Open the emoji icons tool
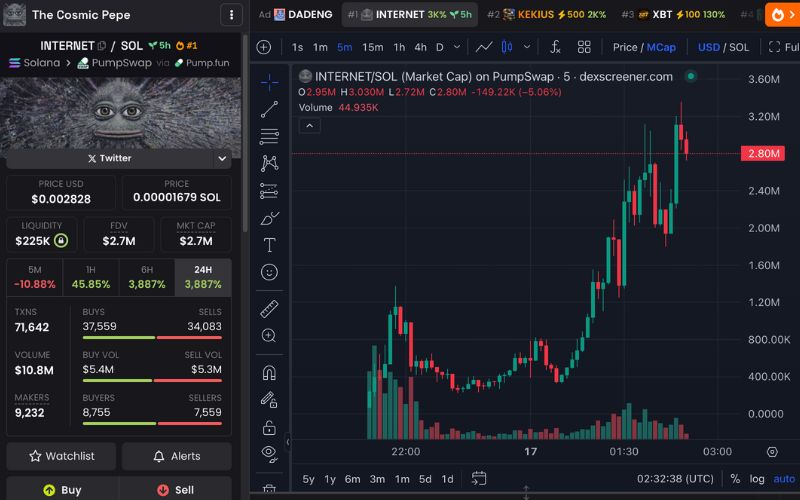This screenshot has height=500, width=800. (x=269, y=272)
